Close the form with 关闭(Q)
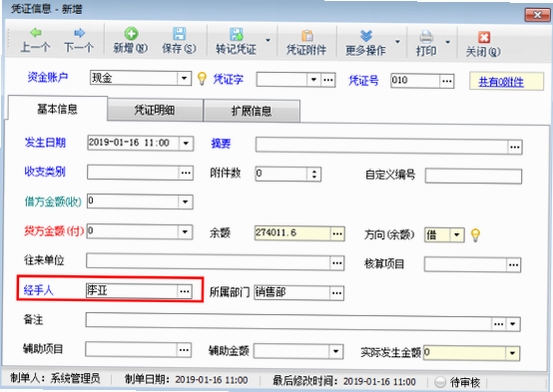Viewport: 553px width, 392px height. tap(483, 44)
